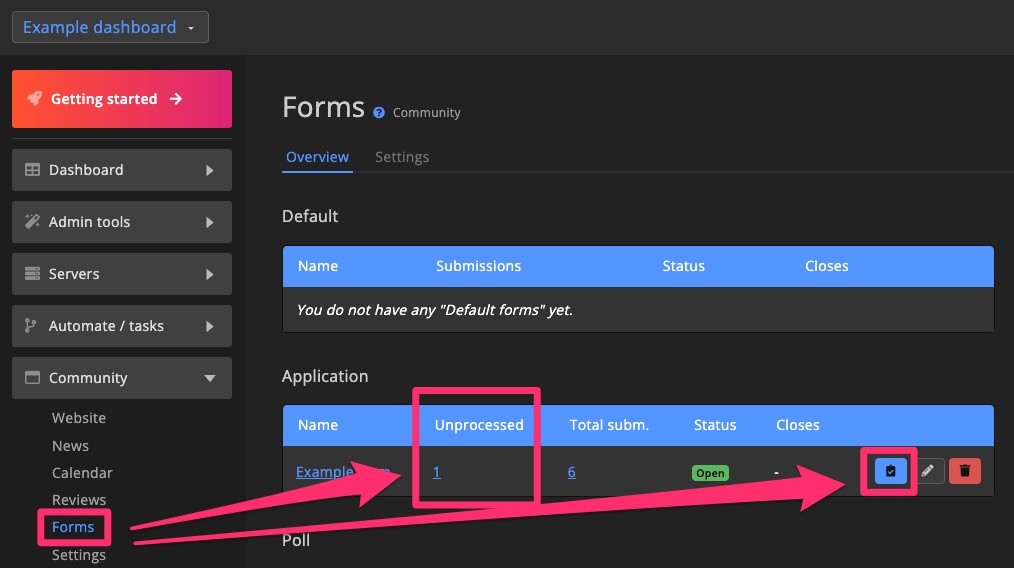Click the blue process submissions clipboard icon

890,471
